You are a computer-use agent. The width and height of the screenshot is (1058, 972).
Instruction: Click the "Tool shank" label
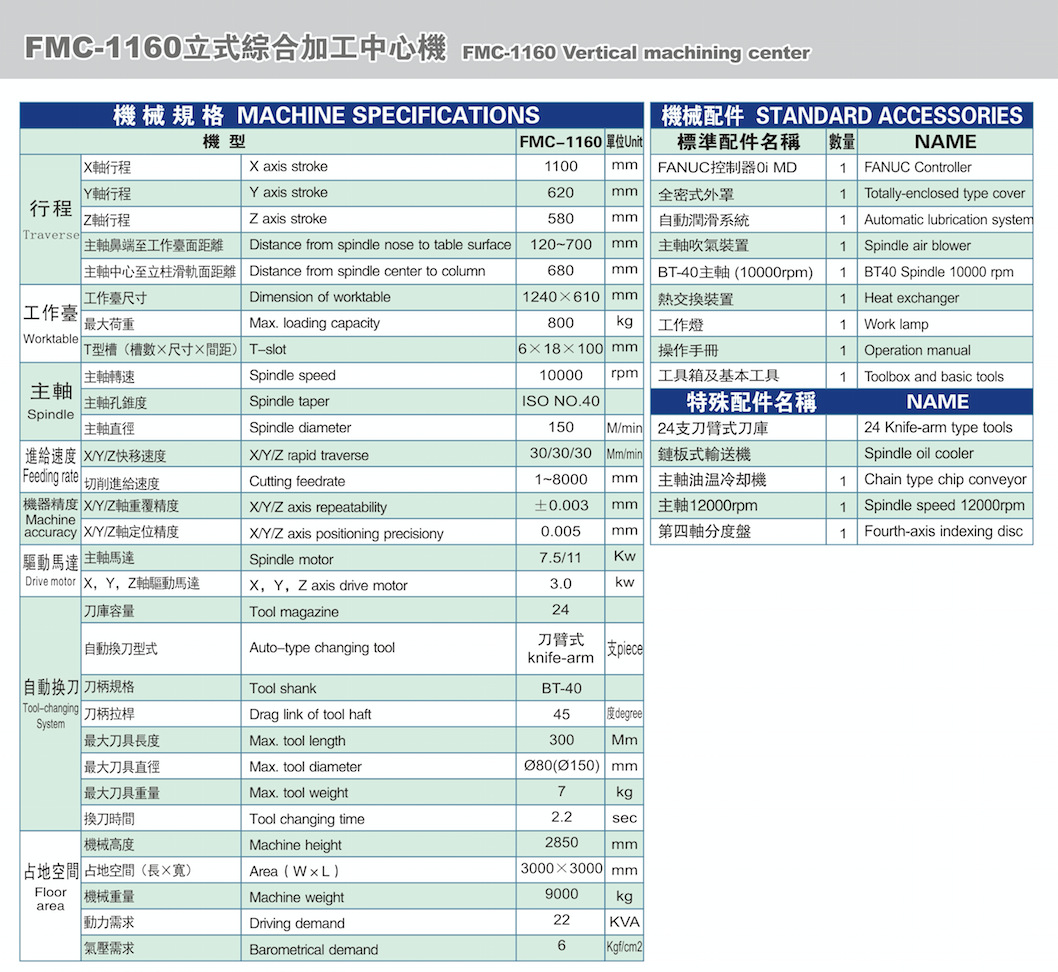point(283,688)
